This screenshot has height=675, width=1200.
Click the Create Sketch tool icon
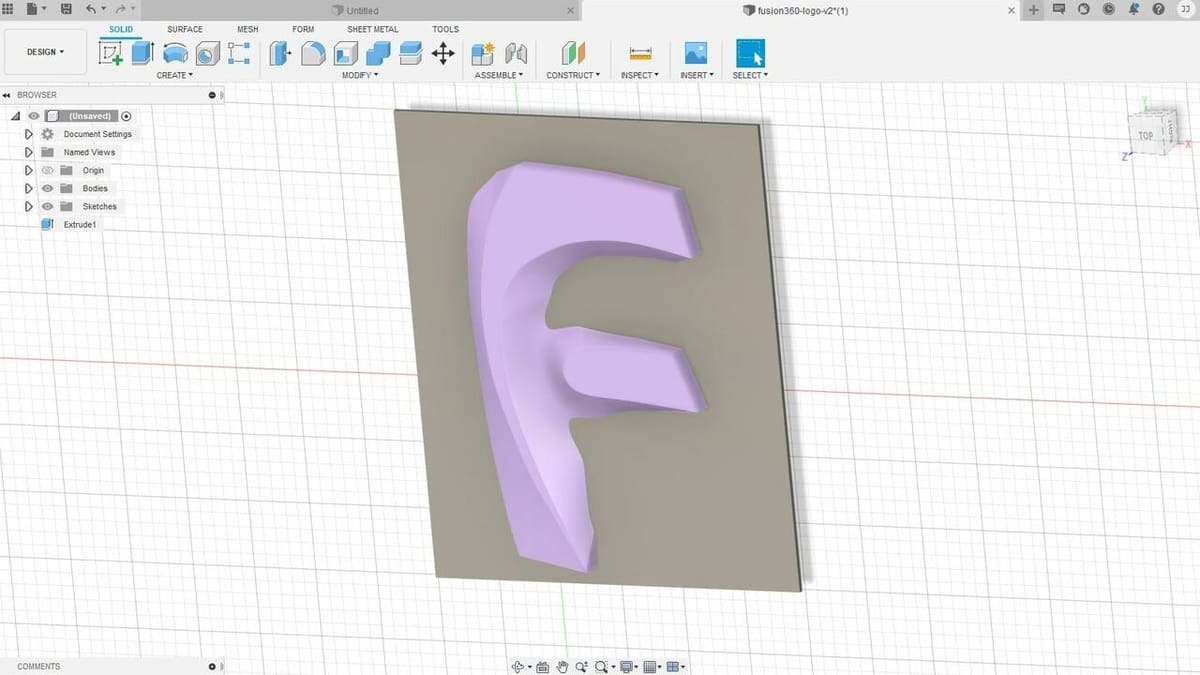coord(111,53)
